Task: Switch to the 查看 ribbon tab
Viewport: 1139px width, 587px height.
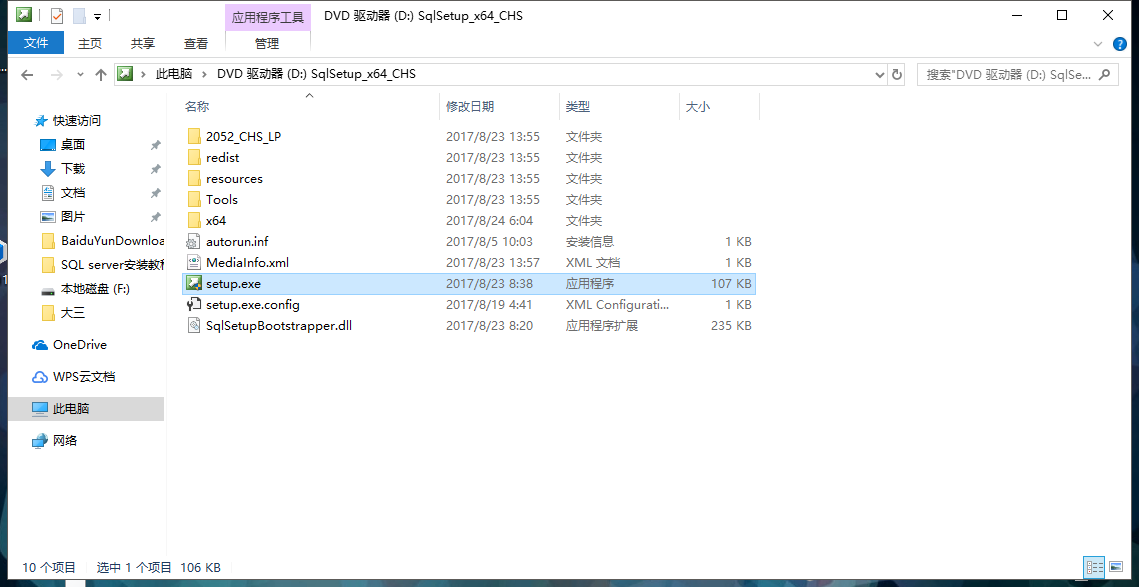Action: pyautogui.click(x=195, y=43)
